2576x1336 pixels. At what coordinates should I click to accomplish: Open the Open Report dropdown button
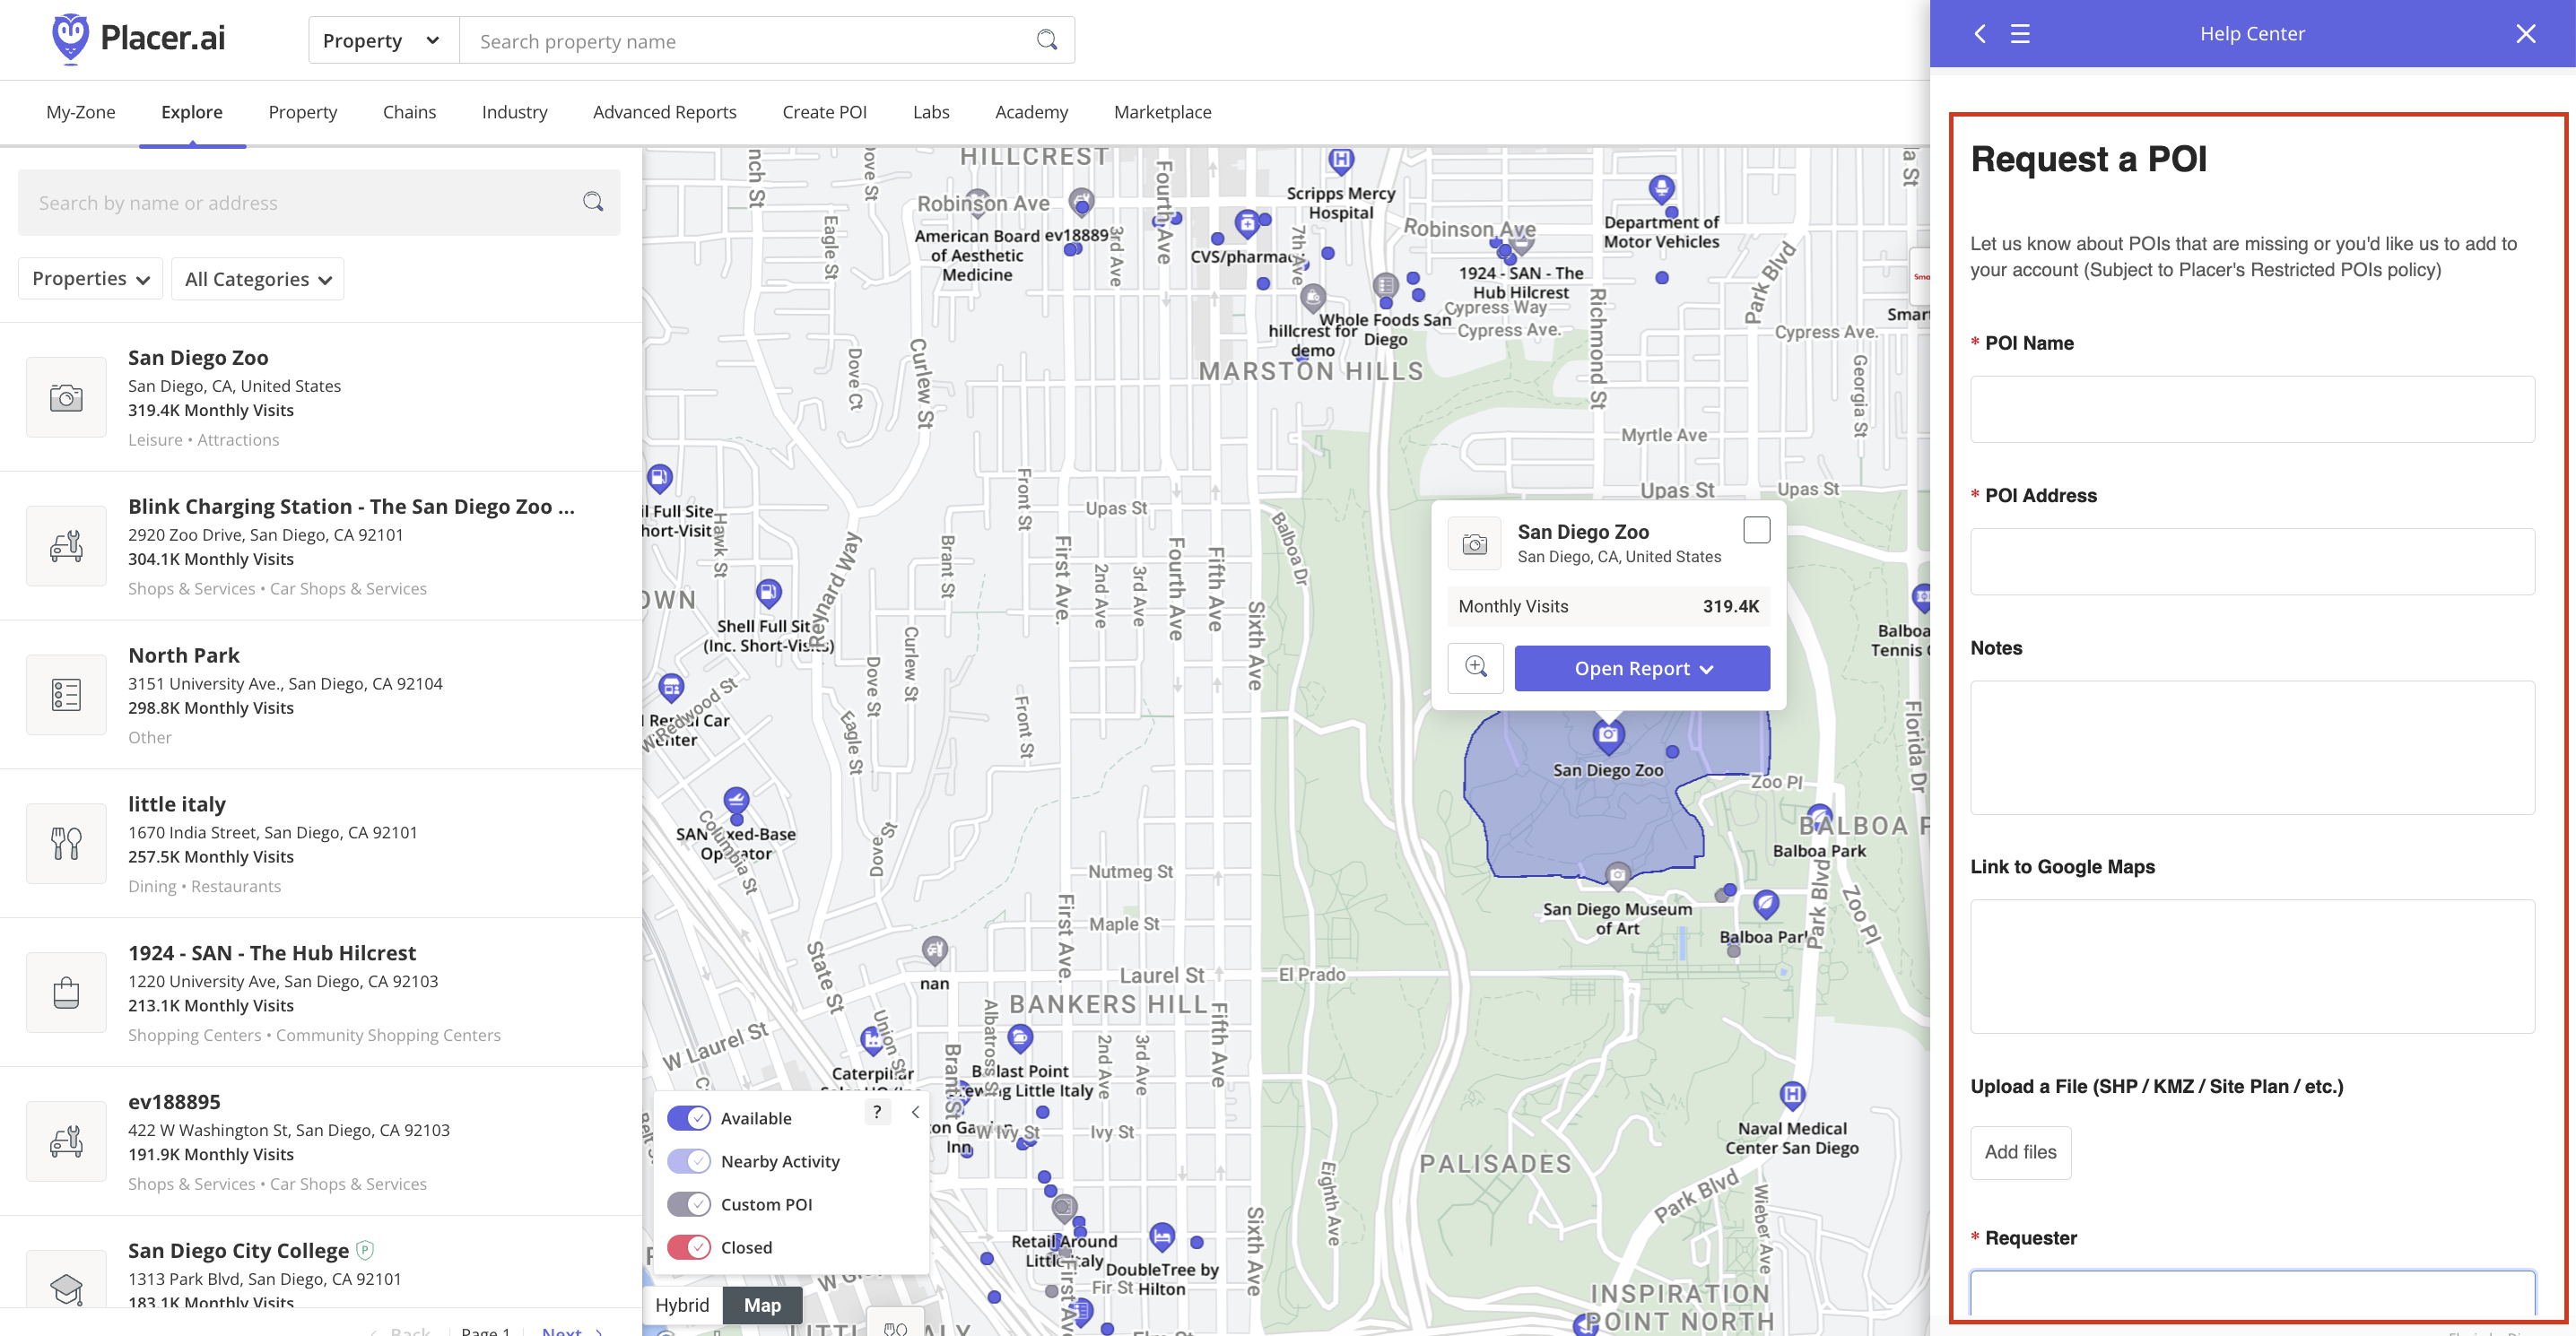pyautogui.click(x=1642, y=668)
